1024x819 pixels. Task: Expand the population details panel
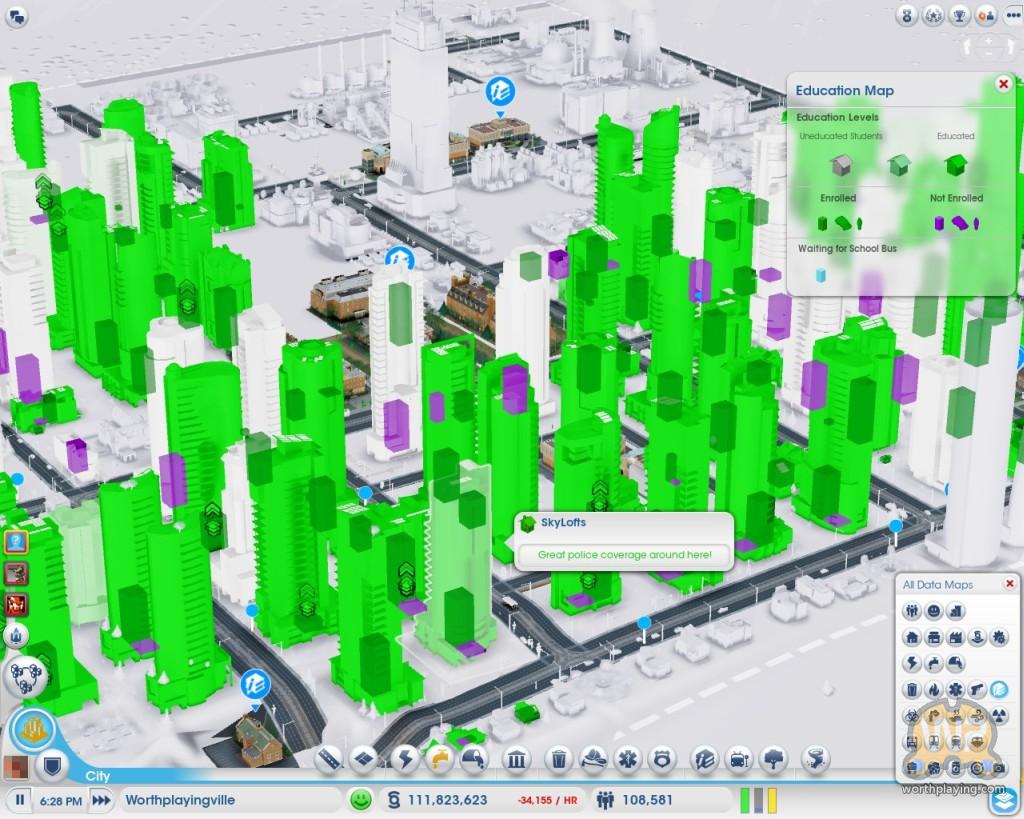tap(635, 800)
